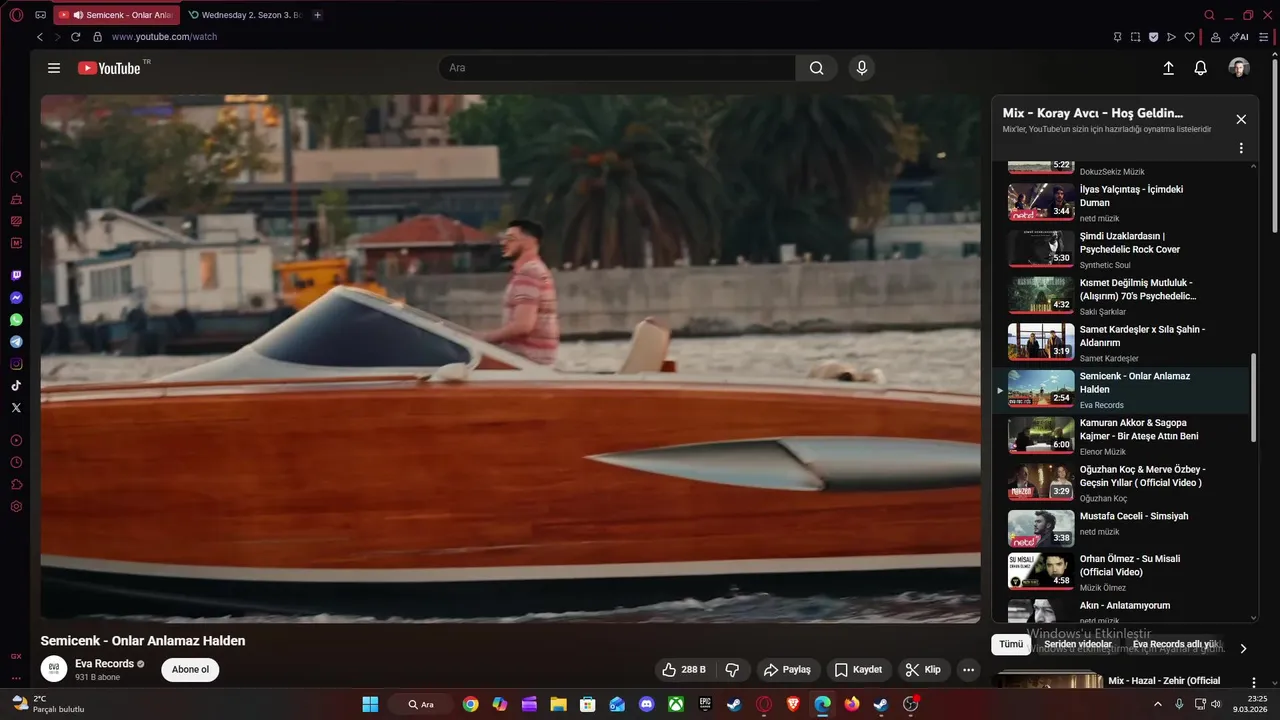Switch to the Wednesday 2. Sezon tab
1280x720 pixels.
245,15
